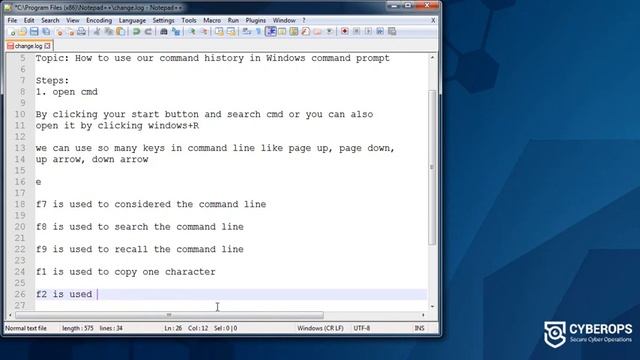Open the Window menu
The image size is (640, 360).
pos(284,20)
